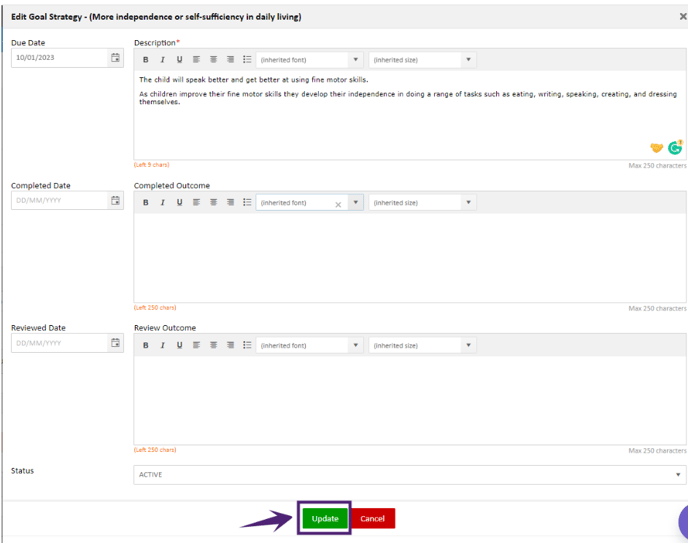Focus the Reviewed Date input field
Image resolution: width=688 pixels, height=543 pixels.
[x=59, y=343]
